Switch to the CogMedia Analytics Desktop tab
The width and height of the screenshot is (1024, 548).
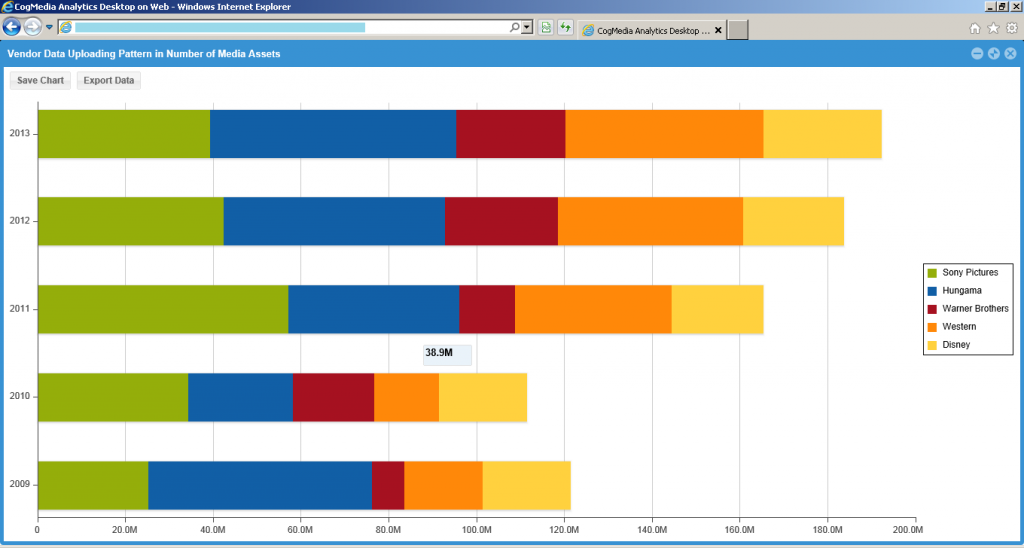coord(645,30)
